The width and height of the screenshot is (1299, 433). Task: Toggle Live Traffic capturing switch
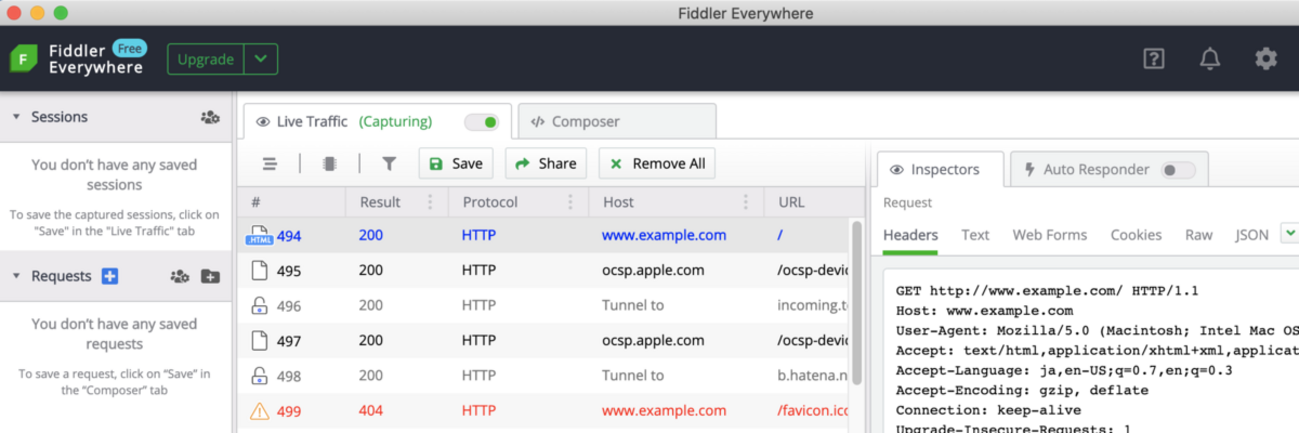pos(482,122)
